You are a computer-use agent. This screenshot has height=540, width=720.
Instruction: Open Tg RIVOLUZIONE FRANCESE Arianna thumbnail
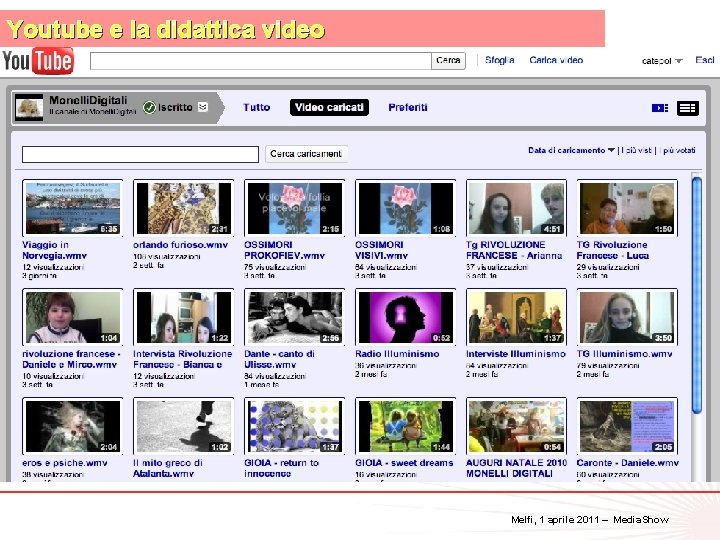click(517, 208)
